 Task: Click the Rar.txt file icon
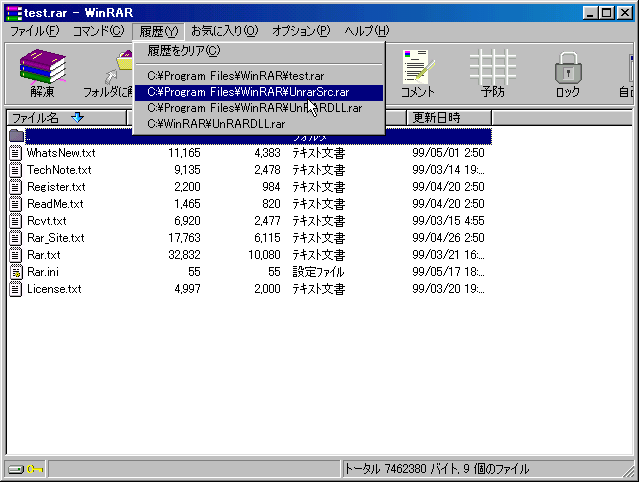15,255
